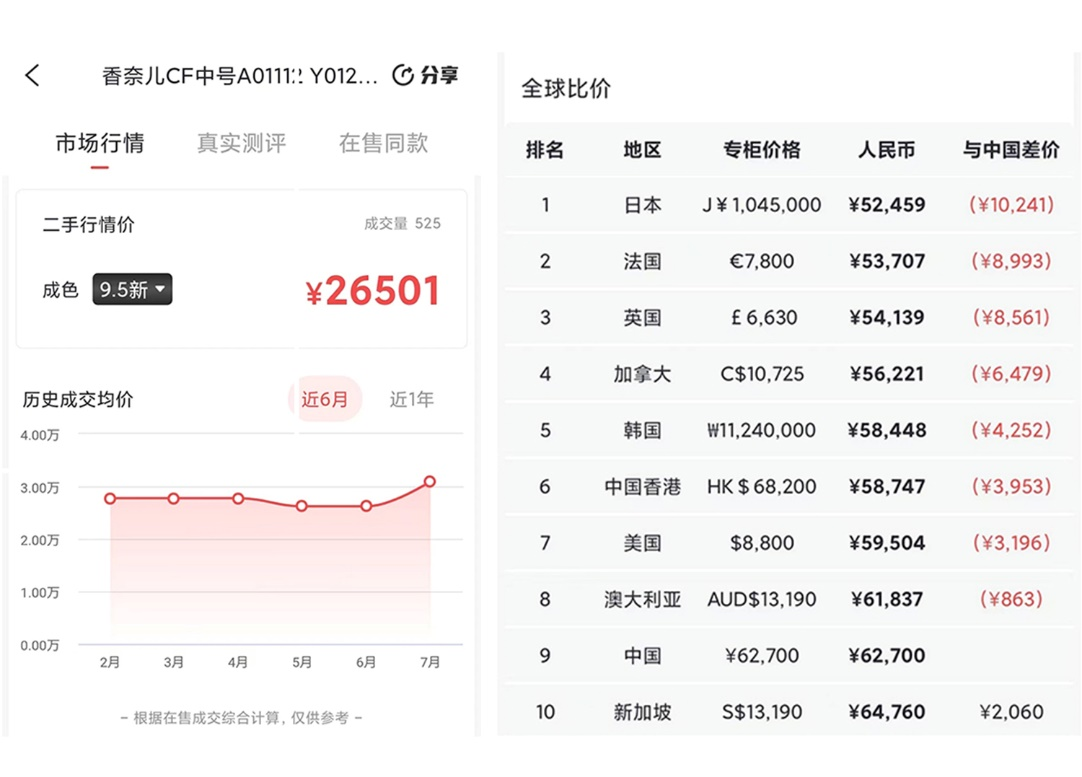
Task: Click the (¥10,241) price difference
Action: click(1012, 205)
